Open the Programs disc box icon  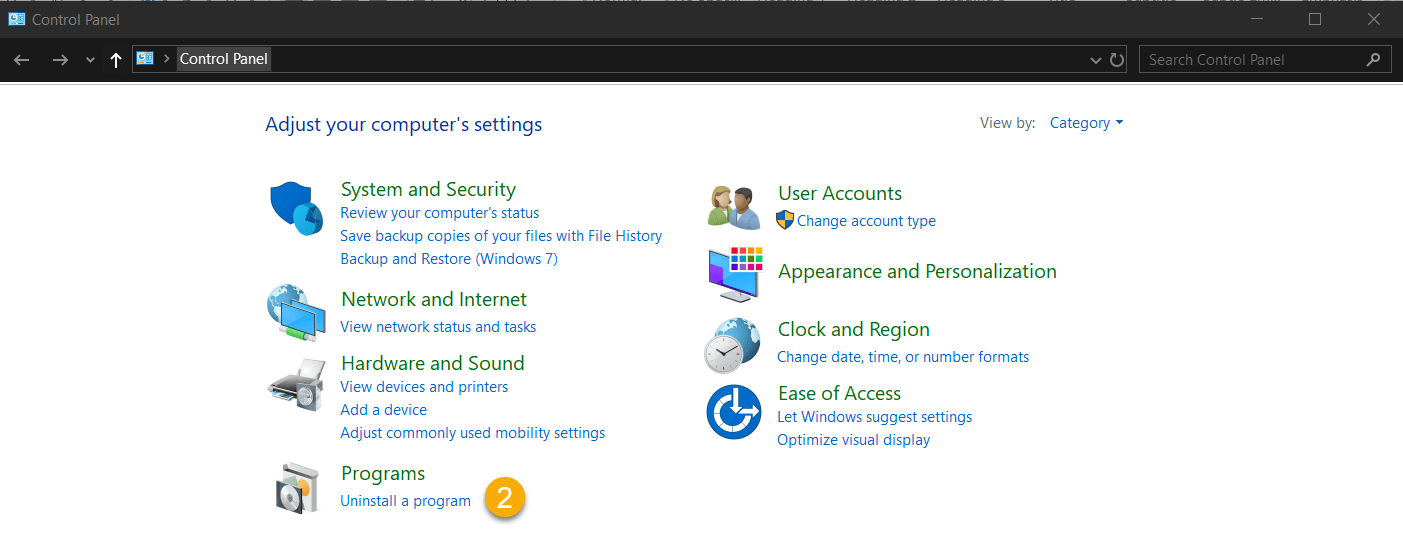[x=297, y=487]
